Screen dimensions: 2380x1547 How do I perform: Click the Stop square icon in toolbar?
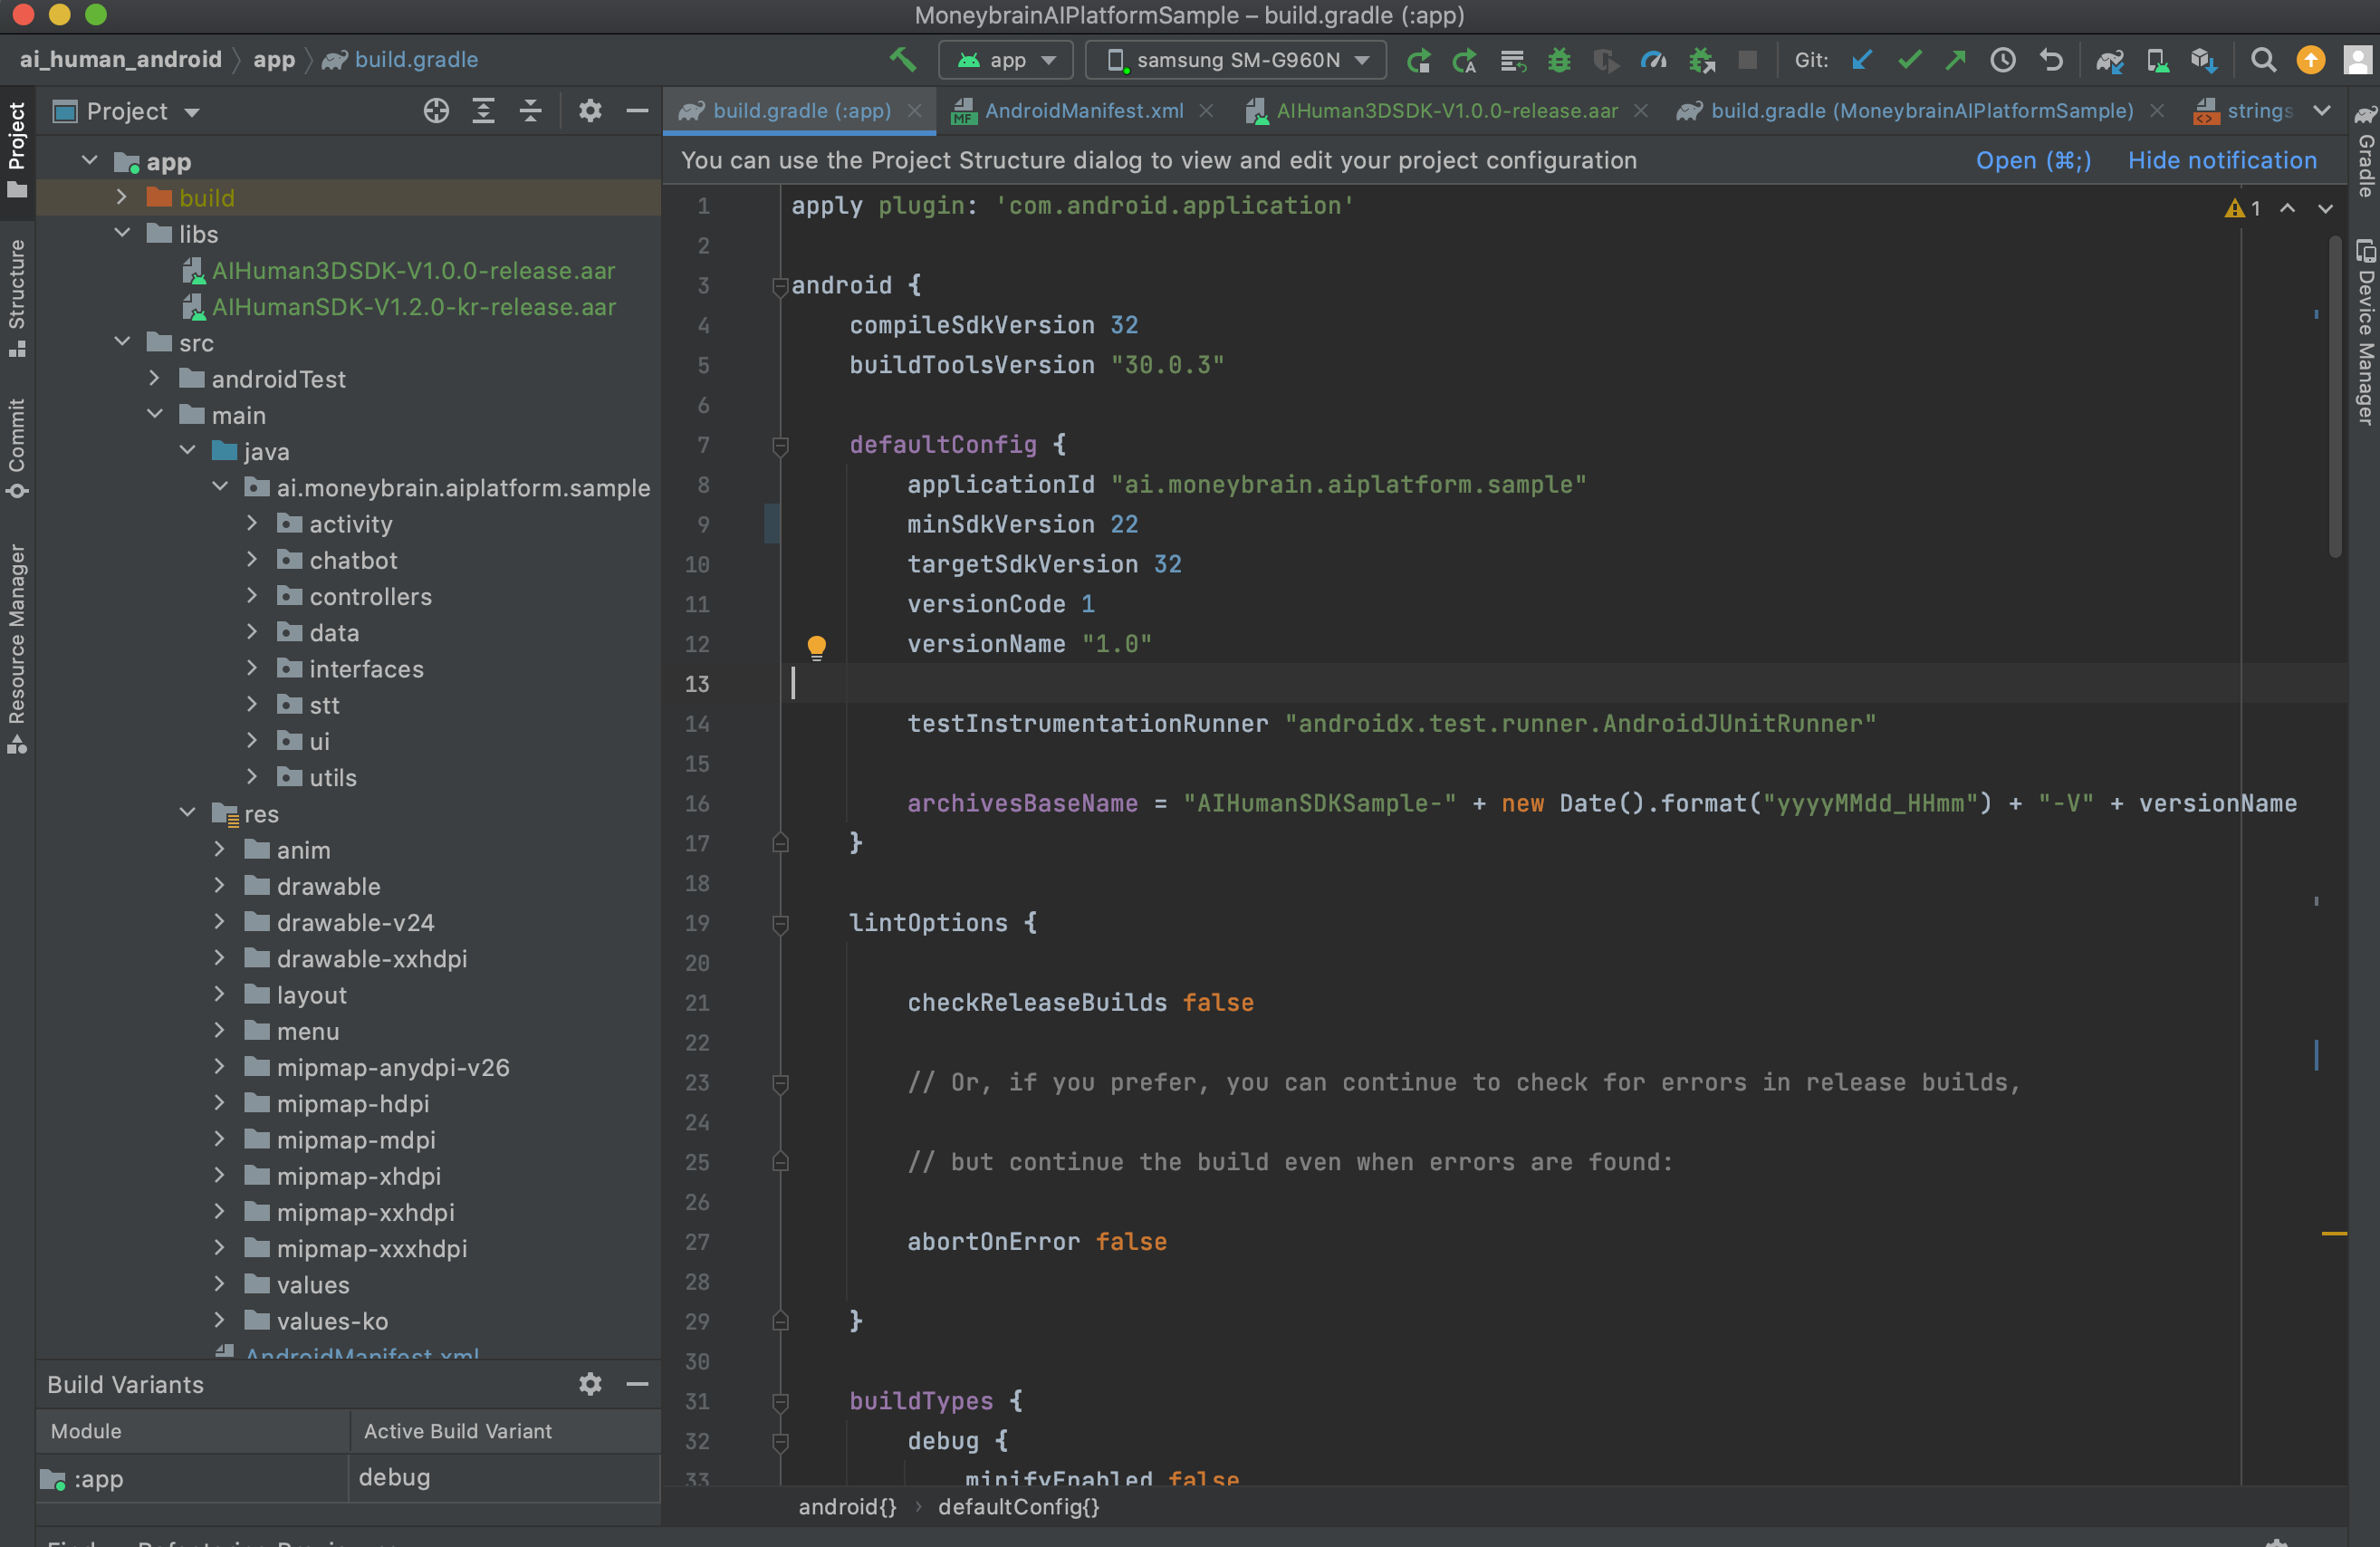tap(1747, 60)
